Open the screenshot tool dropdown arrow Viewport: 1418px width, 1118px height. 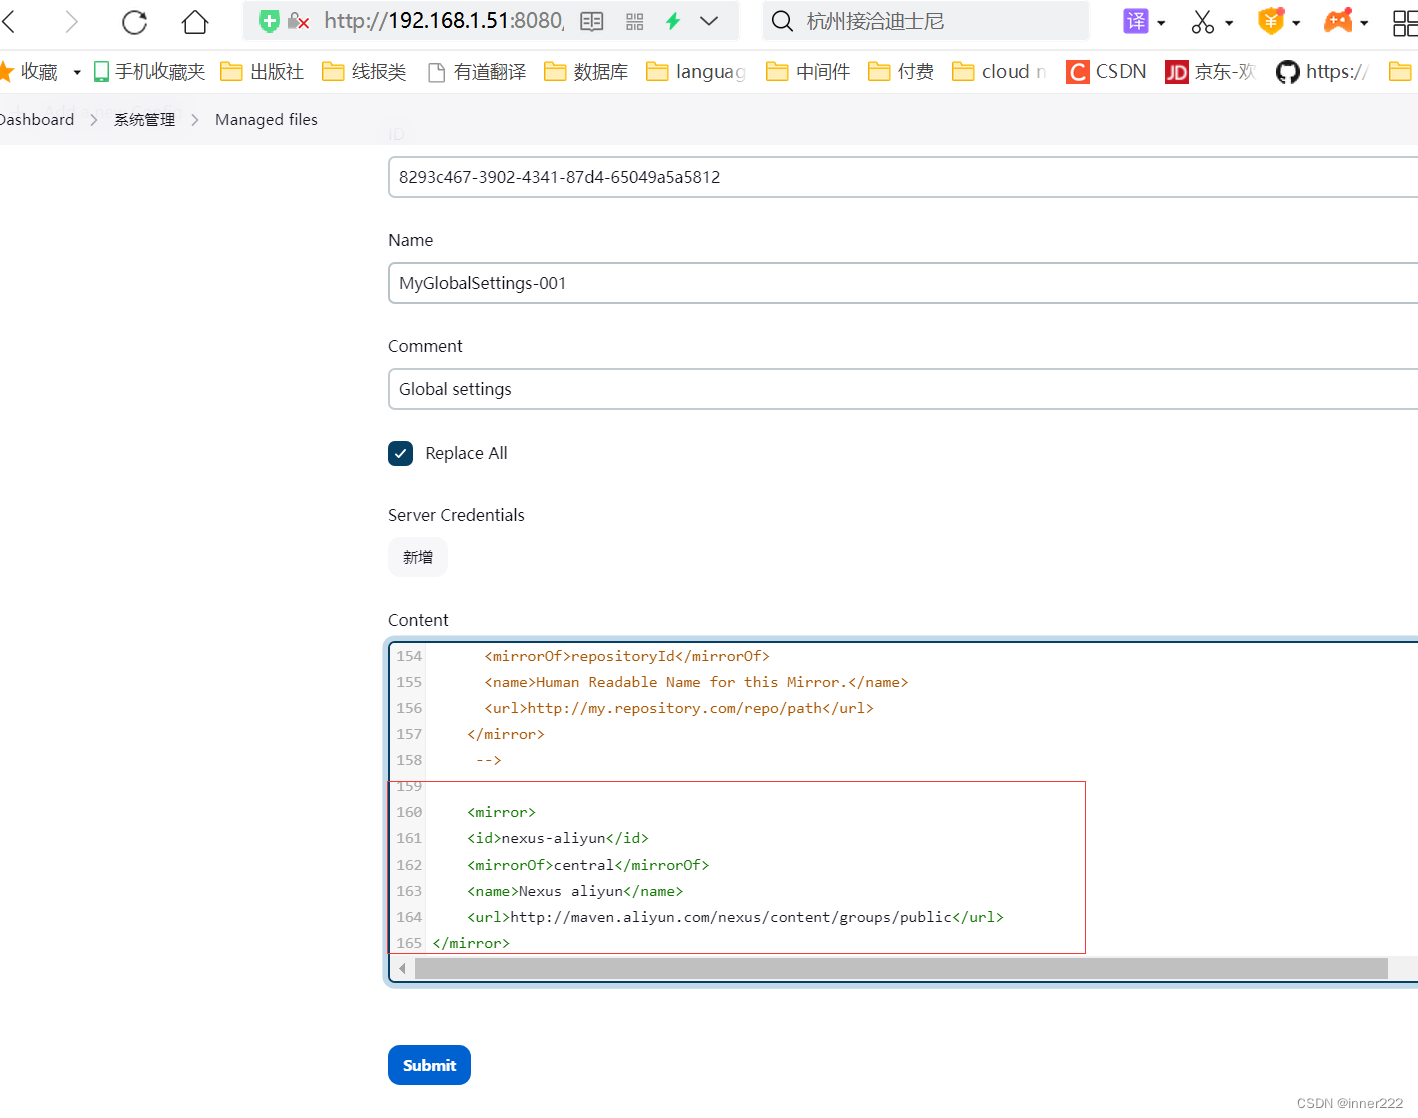[x=1229, y=23]
